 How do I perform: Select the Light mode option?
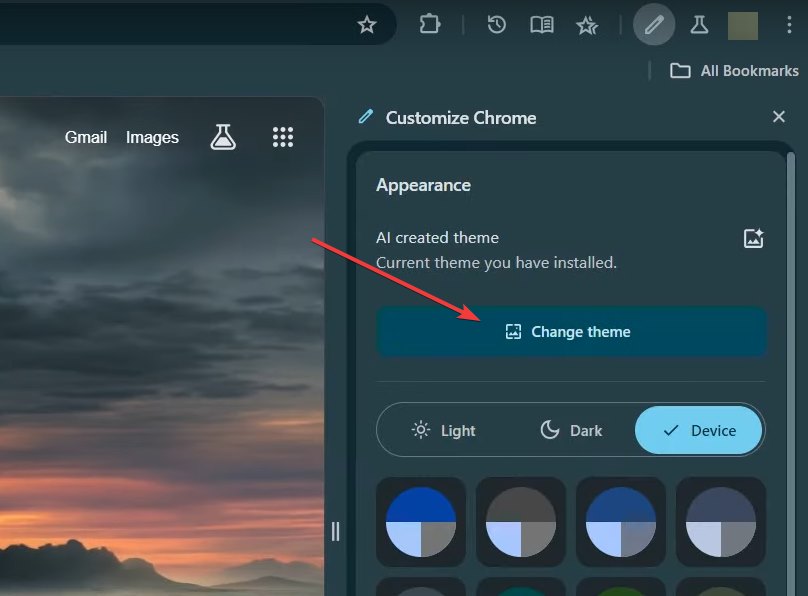point(443,430)
